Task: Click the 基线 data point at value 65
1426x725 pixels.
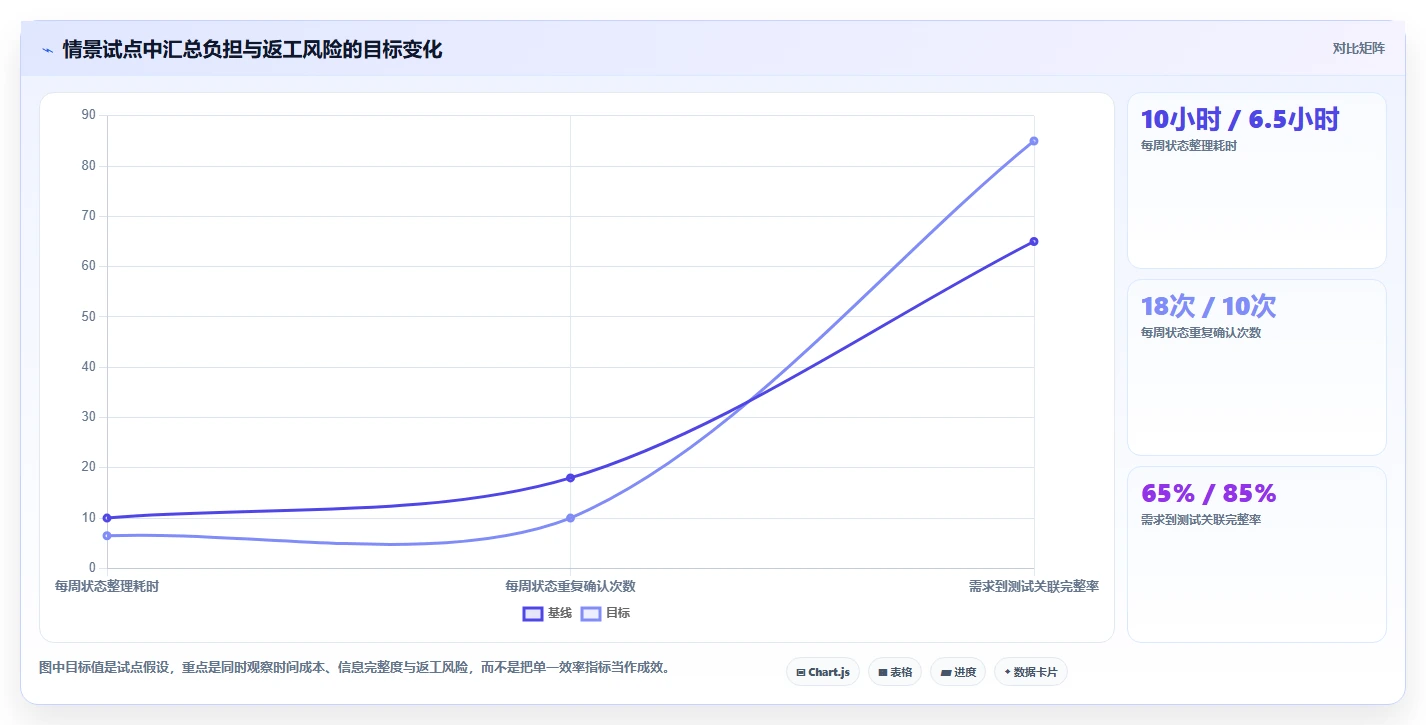Action: point(1034,241)
